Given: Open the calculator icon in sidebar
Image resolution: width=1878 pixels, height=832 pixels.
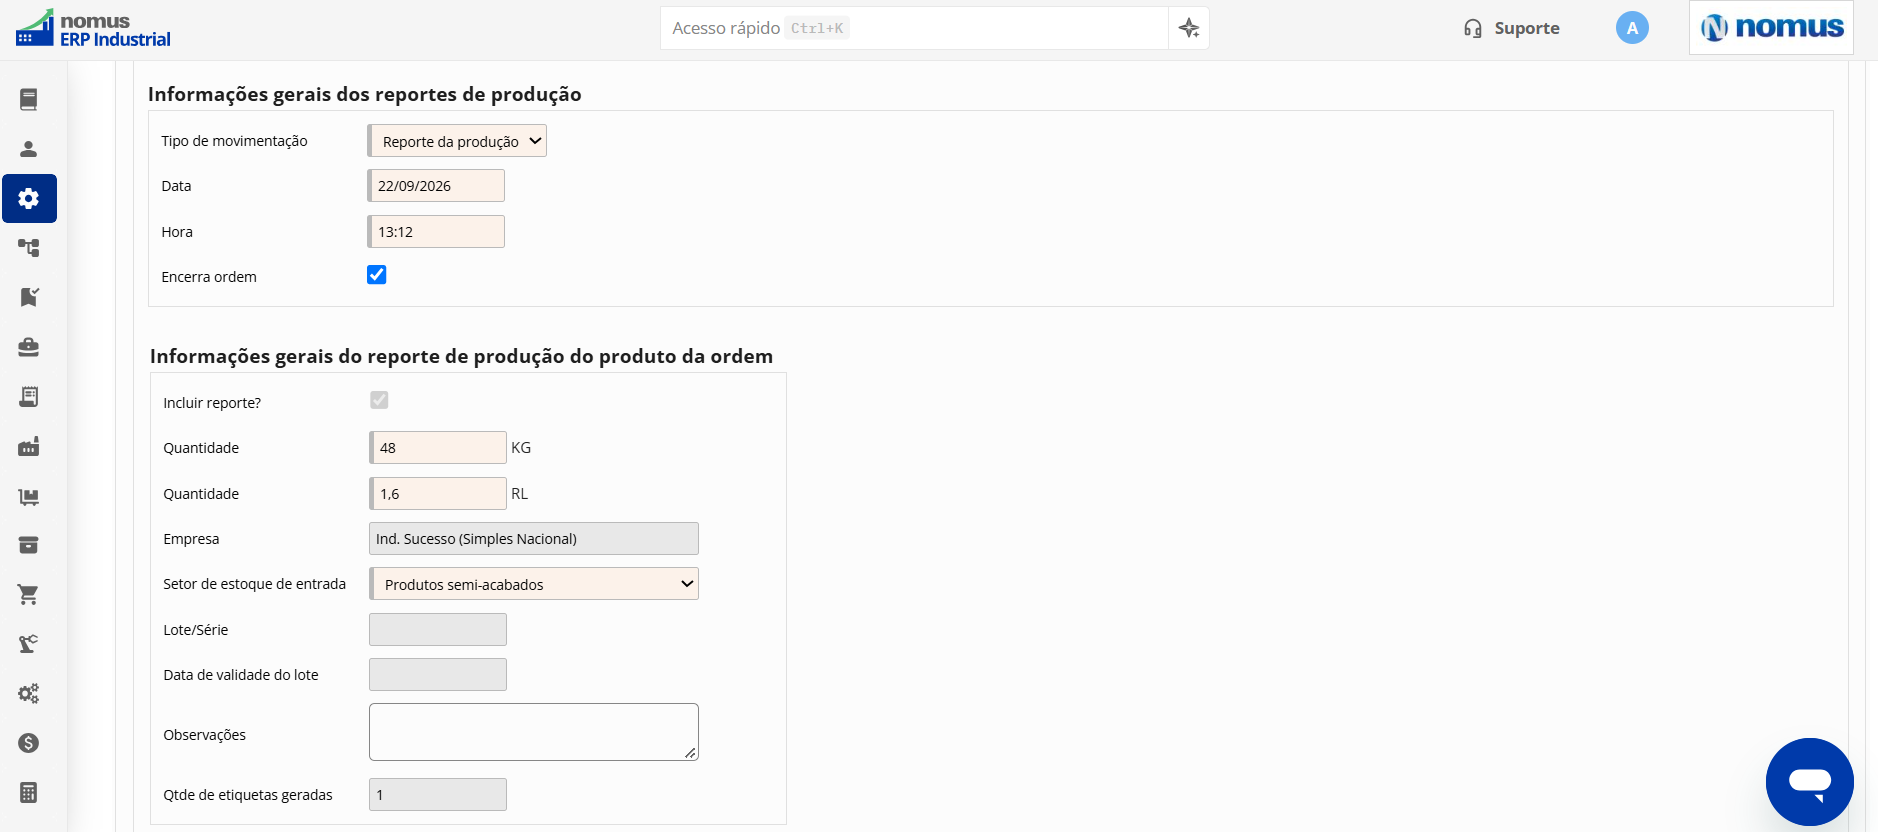Looking at the screenshot, I should tap(29, 793).
